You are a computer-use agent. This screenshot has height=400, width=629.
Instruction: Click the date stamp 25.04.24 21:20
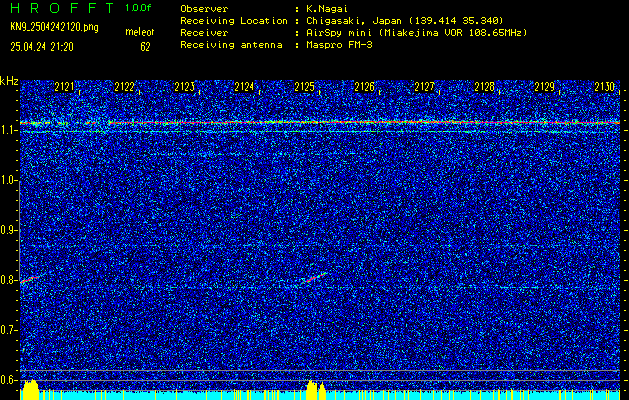(x=42, y=47)
